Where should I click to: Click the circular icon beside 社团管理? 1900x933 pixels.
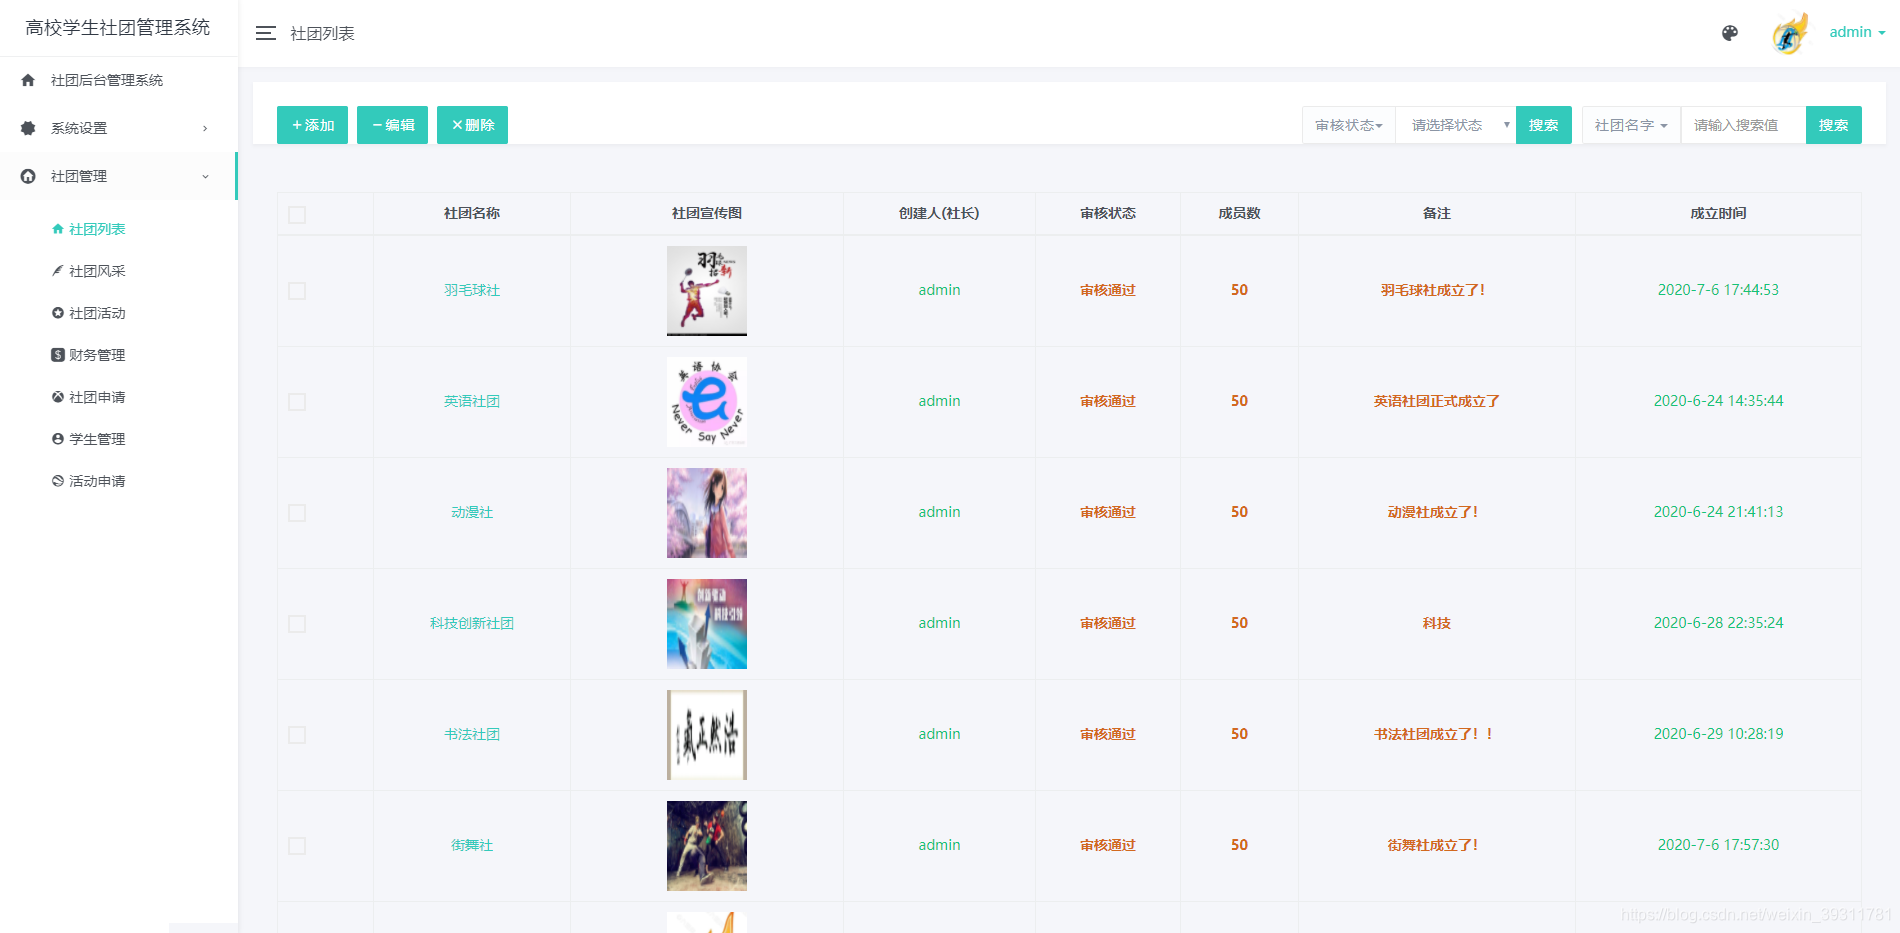pos(28,176)
